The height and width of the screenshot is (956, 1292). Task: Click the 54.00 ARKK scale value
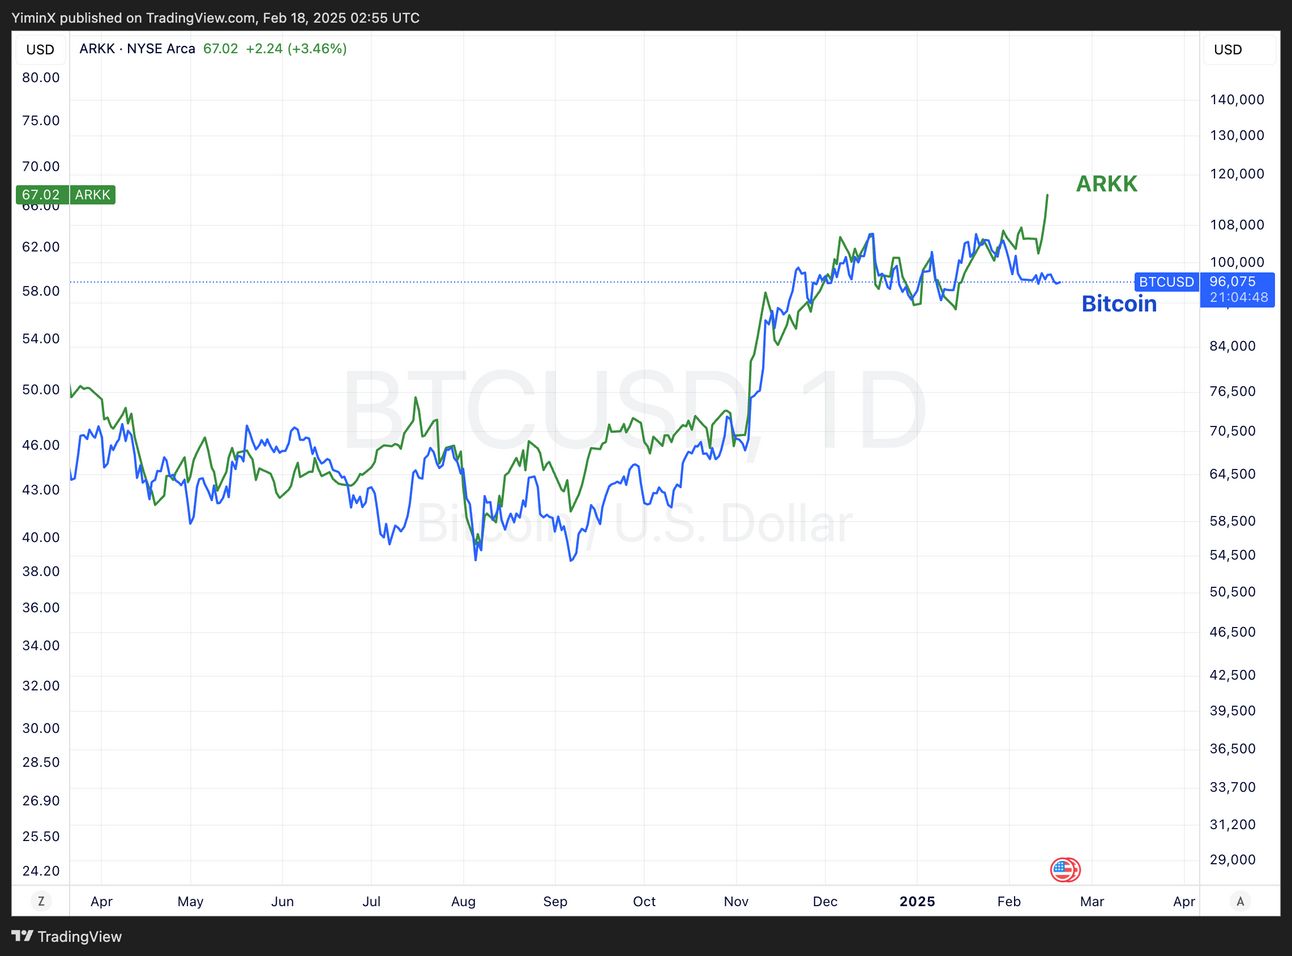[x=41, y=338]
